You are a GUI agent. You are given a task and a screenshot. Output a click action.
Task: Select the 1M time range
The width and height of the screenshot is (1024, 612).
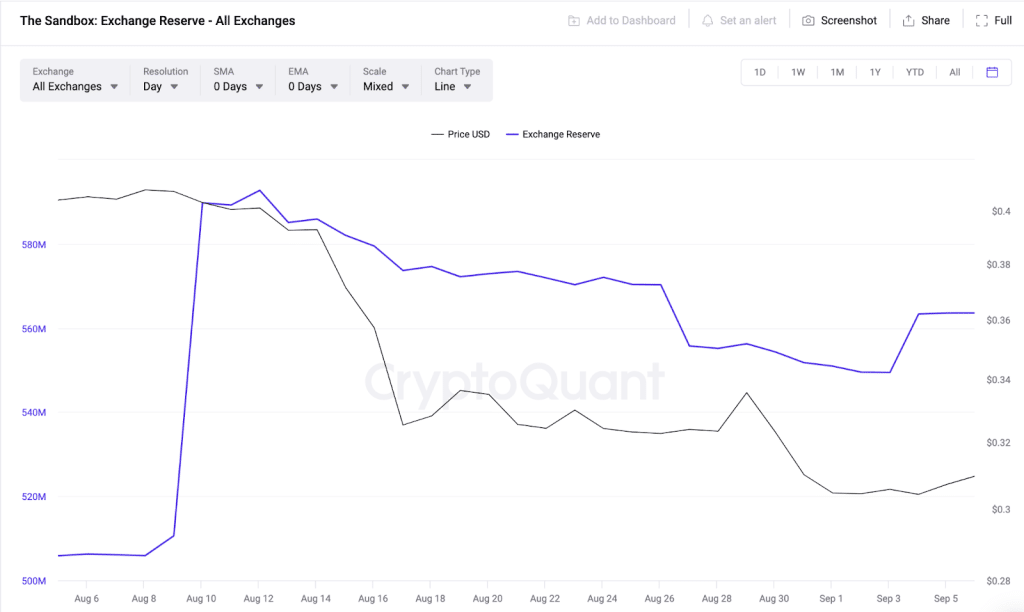tap(837, 72)
